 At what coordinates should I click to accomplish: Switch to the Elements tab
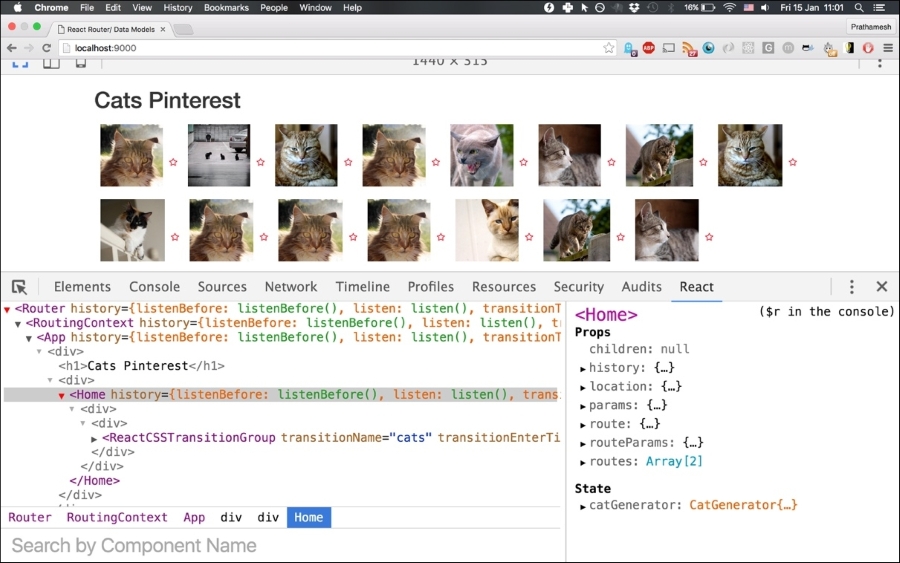click(x=82, y=286)
